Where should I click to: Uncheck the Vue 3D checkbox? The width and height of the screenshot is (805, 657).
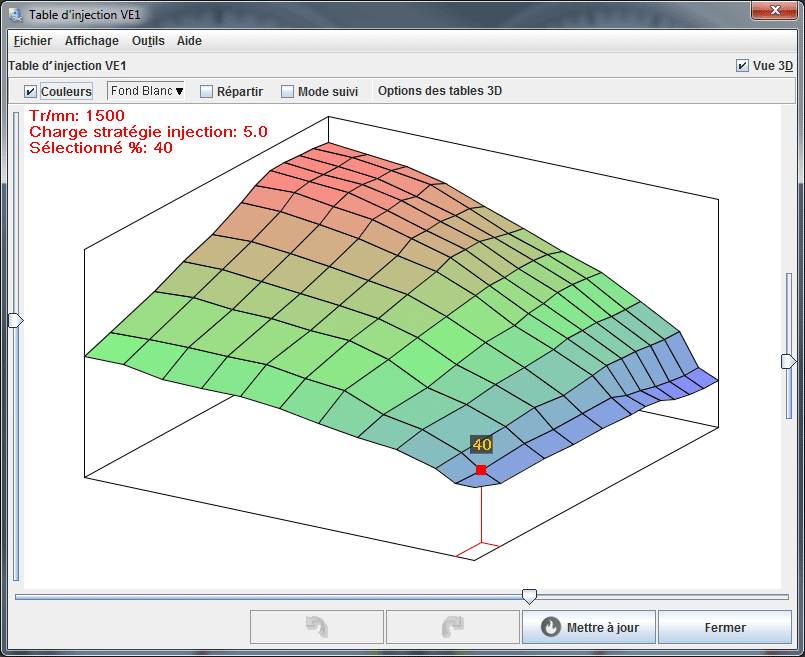[x=742, y=66]
